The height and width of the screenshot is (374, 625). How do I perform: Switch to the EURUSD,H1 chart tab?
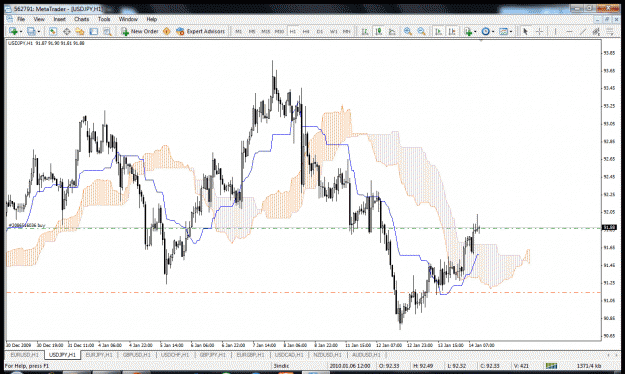tap(24, 354)
